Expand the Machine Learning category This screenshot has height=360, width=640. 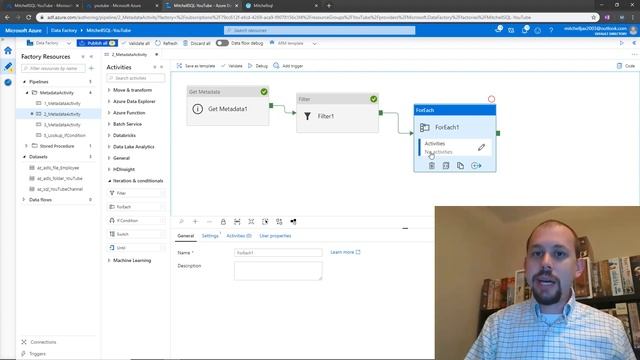pyautogui.click(x=131, y=260)
